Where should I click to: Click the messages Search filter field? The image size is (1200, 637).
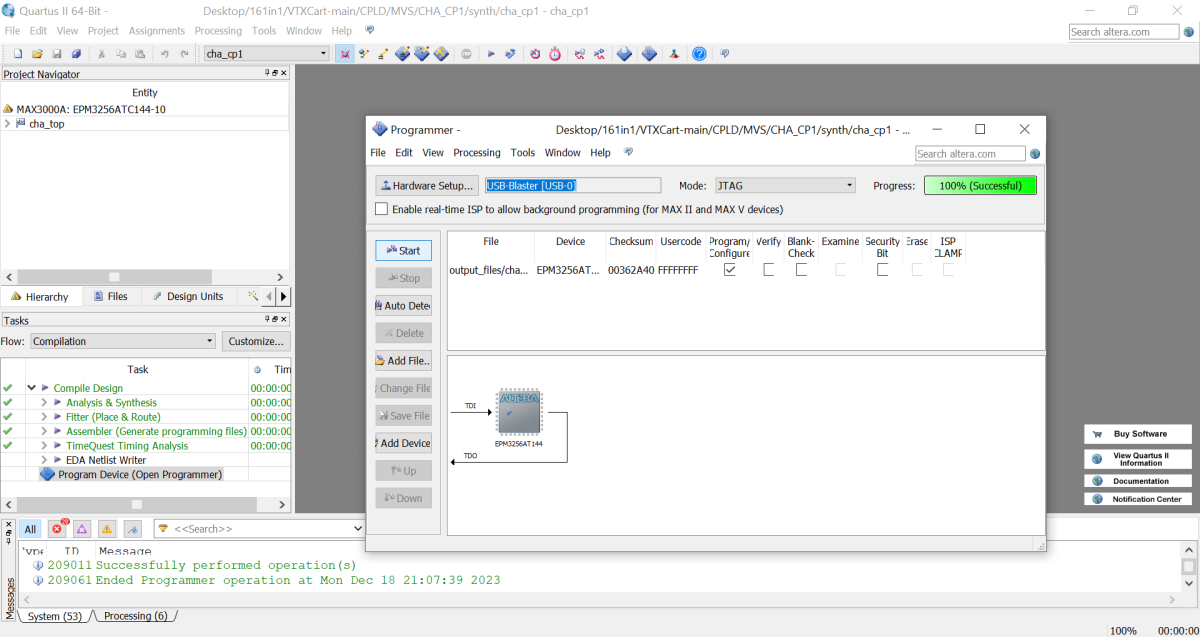click(x=260, y=528)
